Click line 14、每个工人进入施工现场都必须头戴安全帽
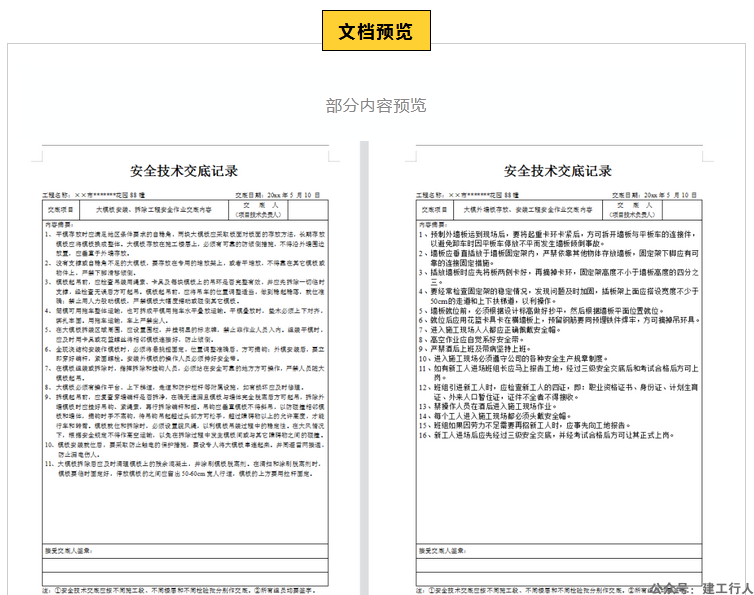Image resolution: width=754 pixels, height=595 pixels. tap(495, 416)
